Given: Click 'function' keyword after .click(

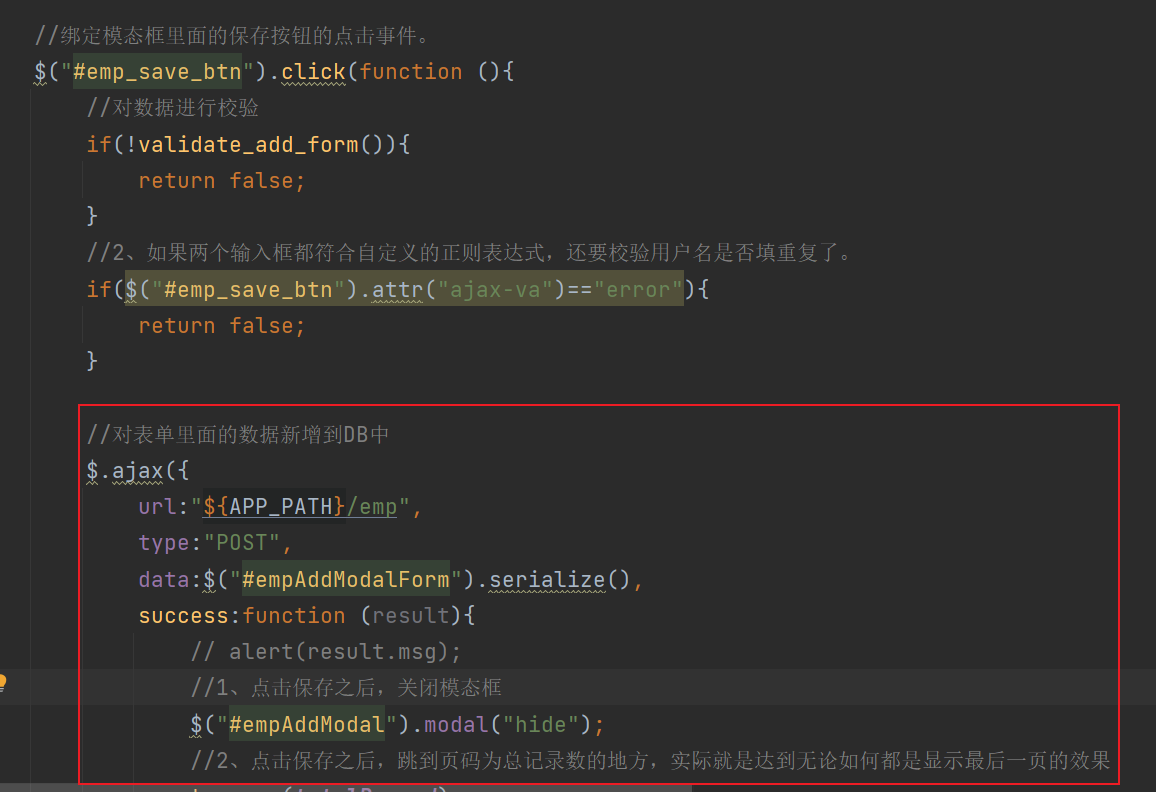Looking at the screenshot, I should (411, 72).
